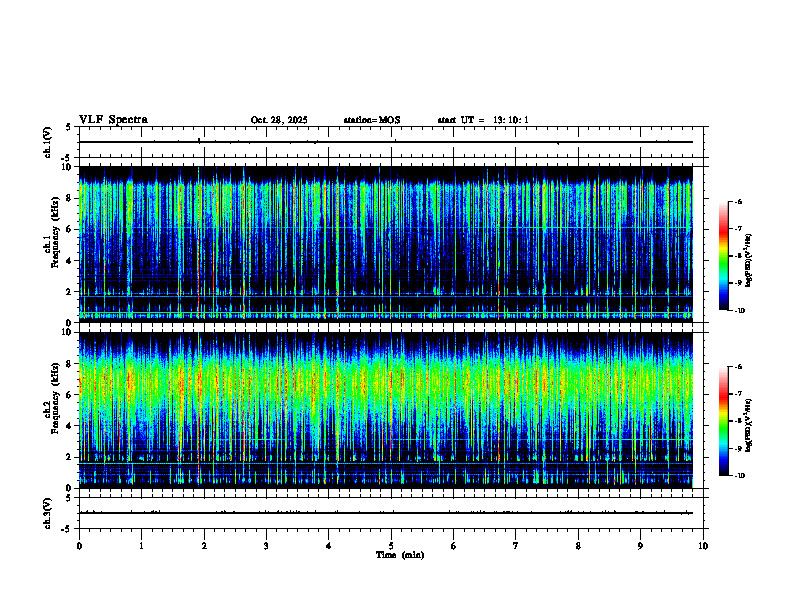Viewport: 792px width, 612px height.
Task: Click the time axis tick label "1"
Action: (141, 546)
